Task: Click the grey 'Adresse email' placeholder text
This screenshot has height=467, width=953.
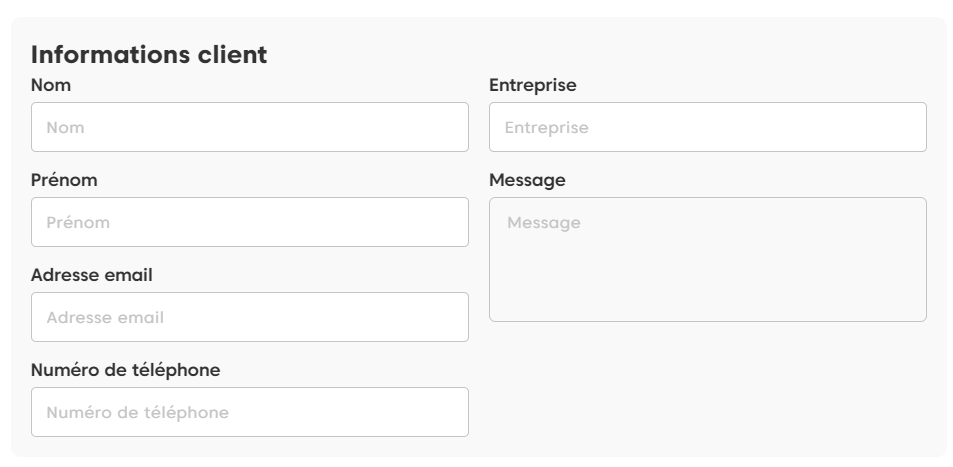Action: tap(105, 318)
